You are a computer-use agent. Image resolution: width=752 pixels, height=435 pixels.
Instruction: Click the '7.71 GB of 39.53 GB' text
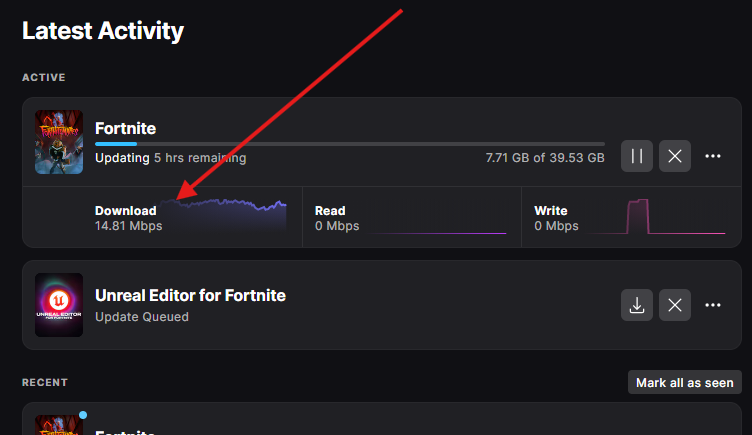[545, 158]
